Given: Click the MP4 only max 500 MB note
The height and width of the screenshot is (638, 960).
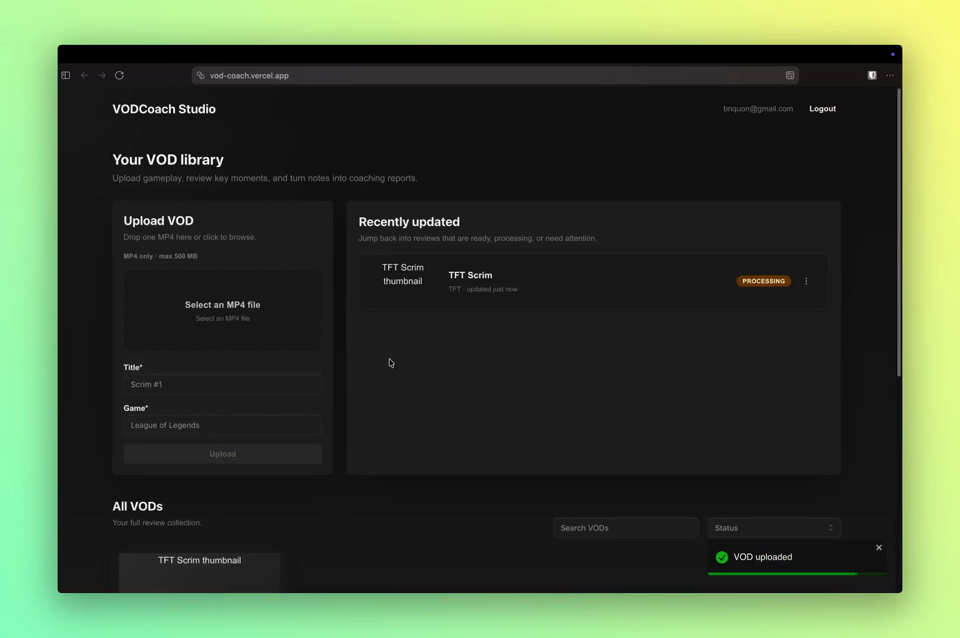Looking at the screenshot, I should pyautogui.click(x=160, y=256).
